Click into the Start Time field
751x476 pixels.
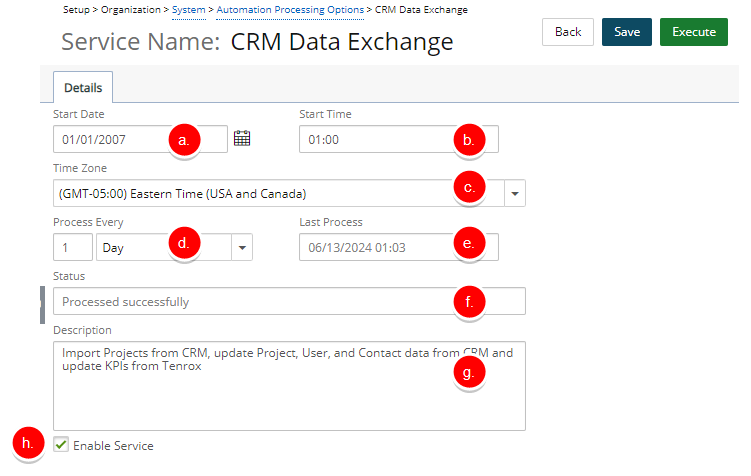click(x=398, y=139)
